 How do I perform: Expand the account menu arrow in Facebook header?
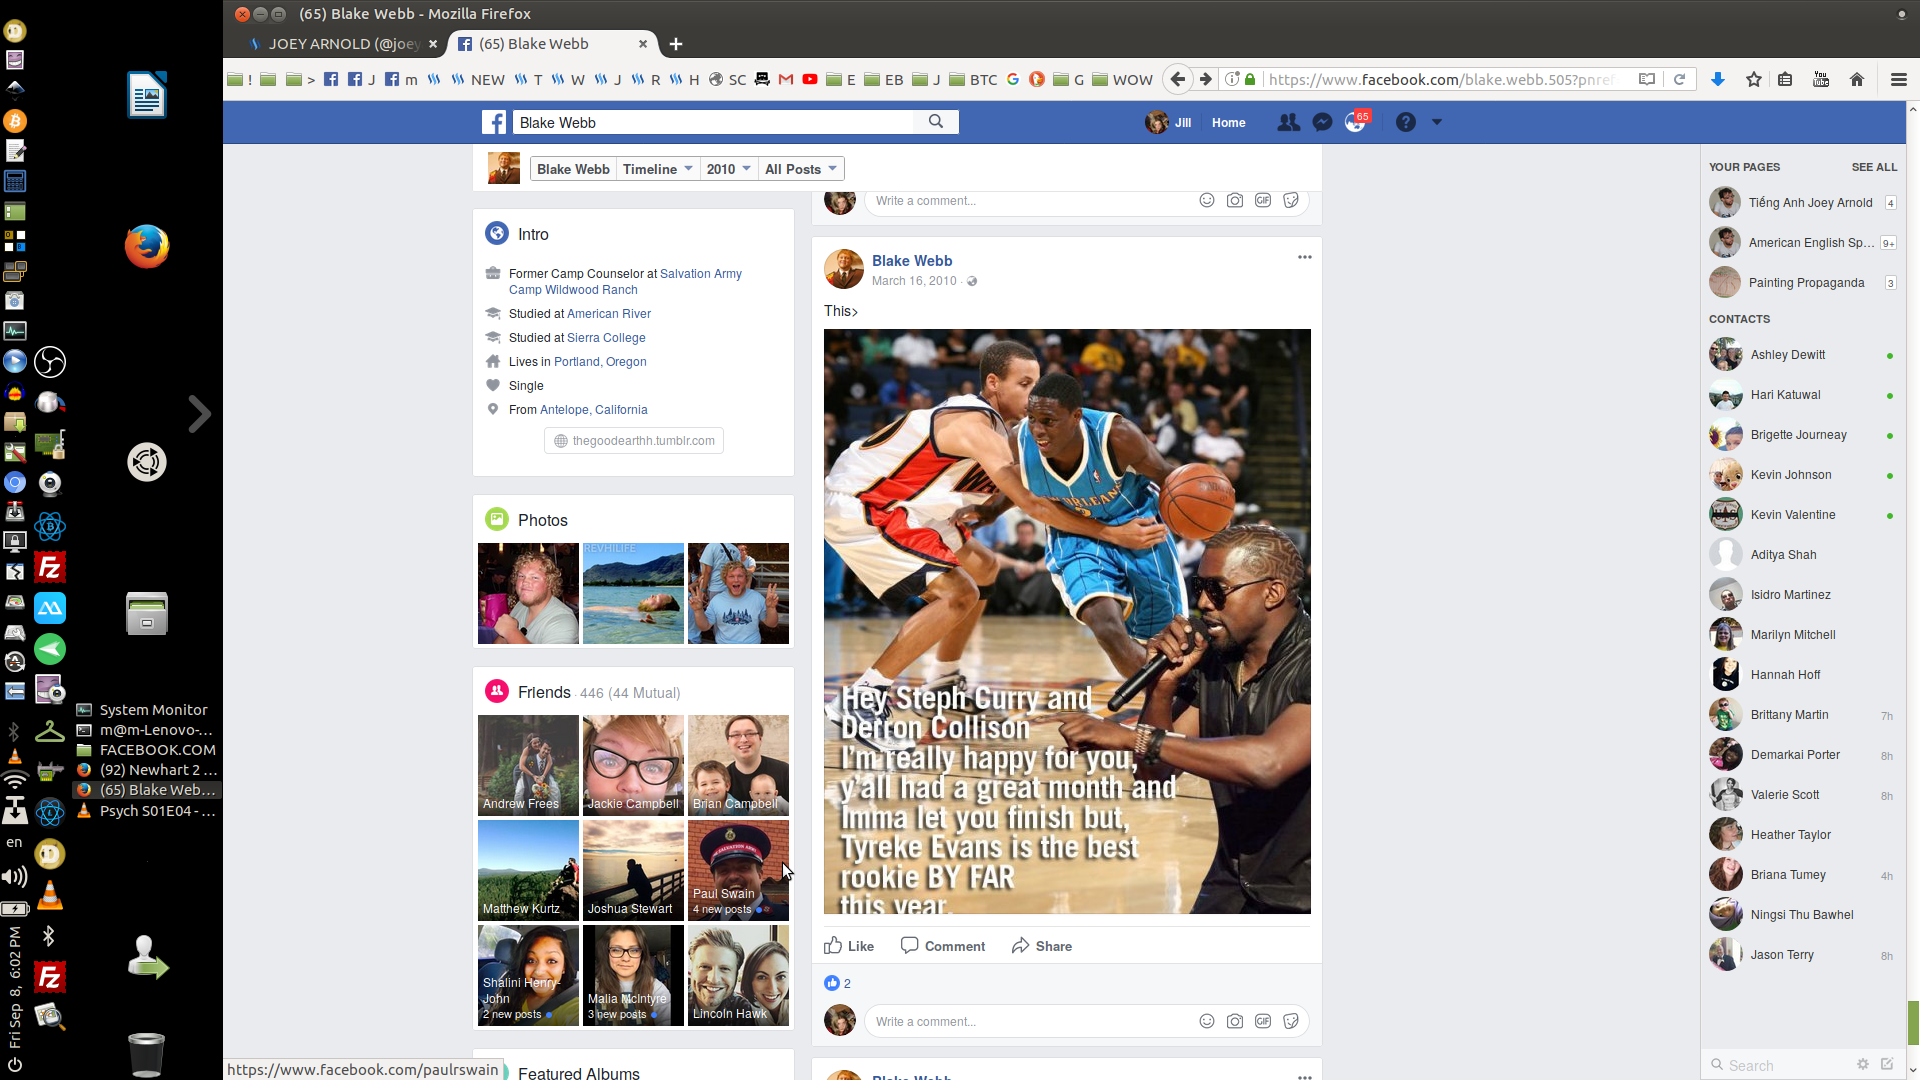click(1437, 122)
